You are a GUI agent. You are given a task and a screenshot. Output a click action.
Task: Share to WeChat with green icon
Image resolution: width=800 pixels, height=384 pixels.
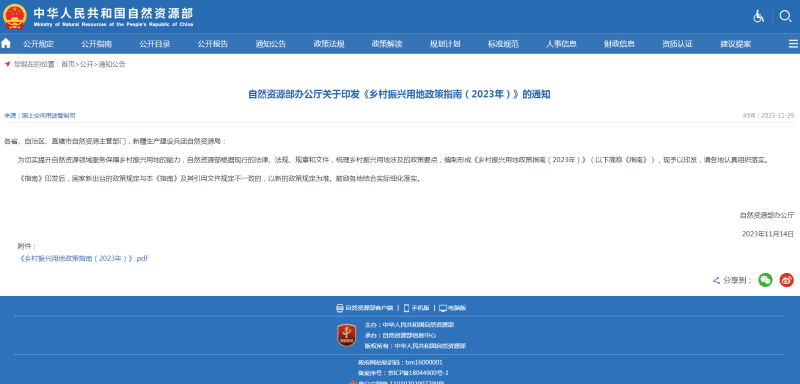[765, 280]
